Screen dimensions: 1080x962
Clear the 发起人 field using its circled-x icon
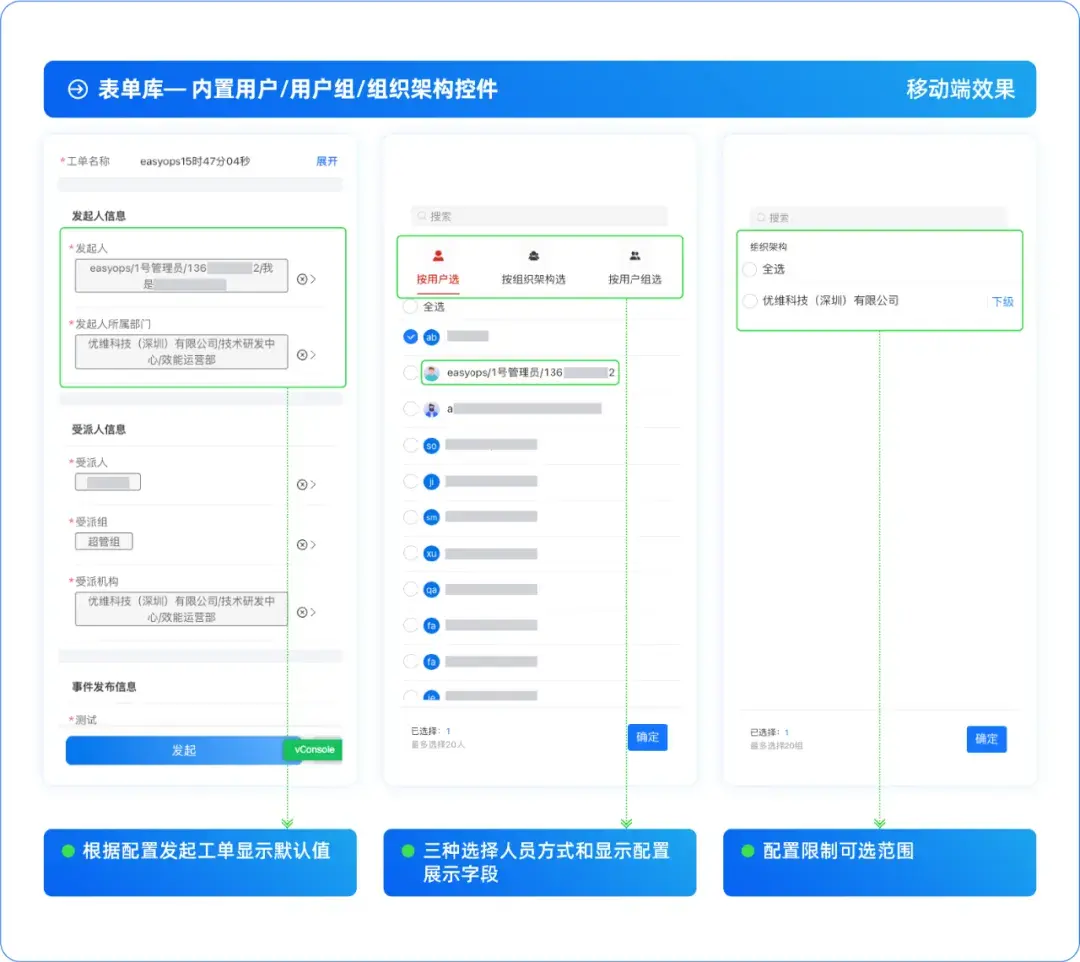point(301,279)
